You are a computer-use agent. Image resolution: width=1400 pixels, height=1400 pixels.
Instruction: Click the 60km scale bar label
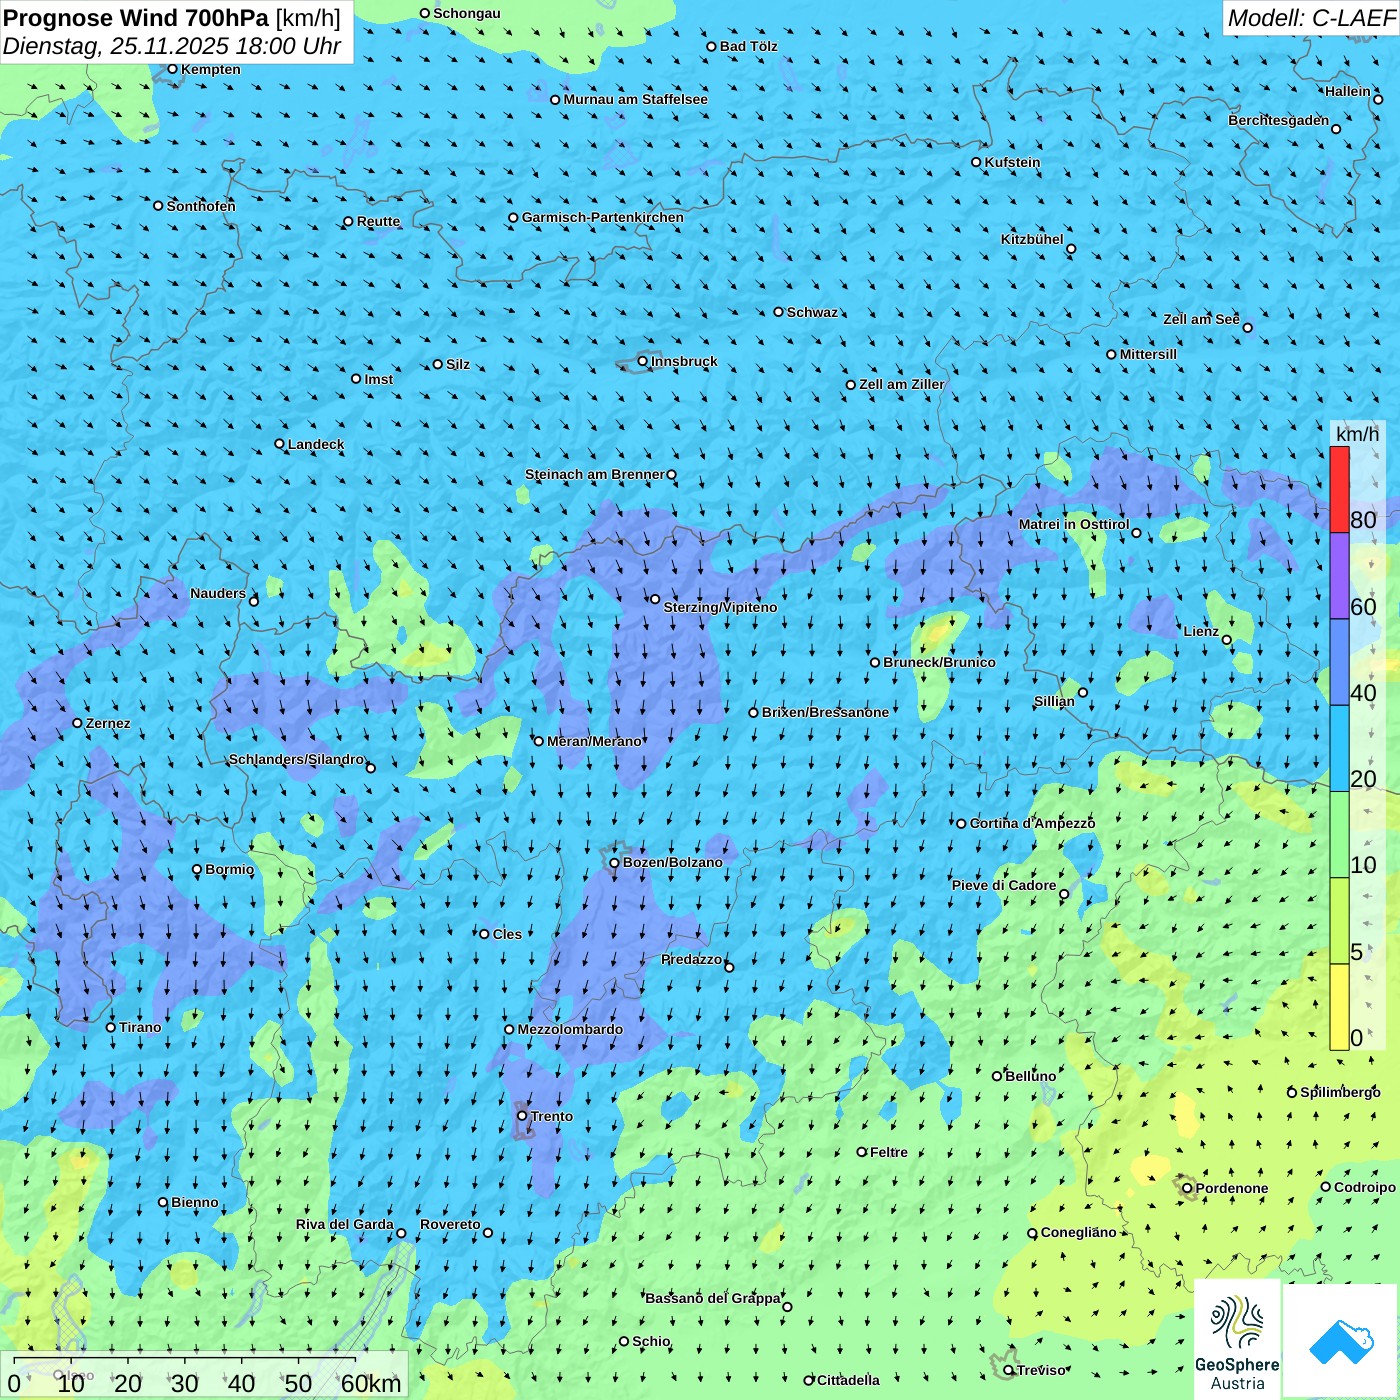[371, 1383]
